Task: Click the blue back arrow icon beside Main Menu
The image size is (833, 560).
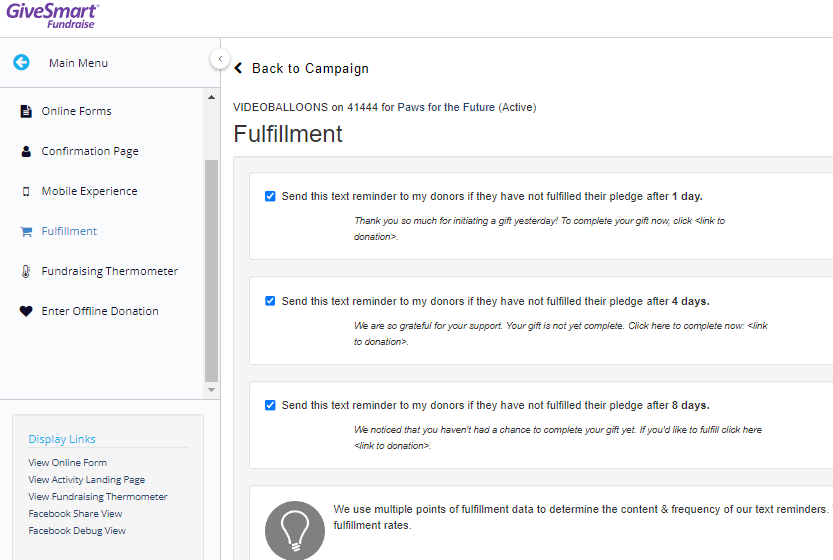Action: [21, 62]
